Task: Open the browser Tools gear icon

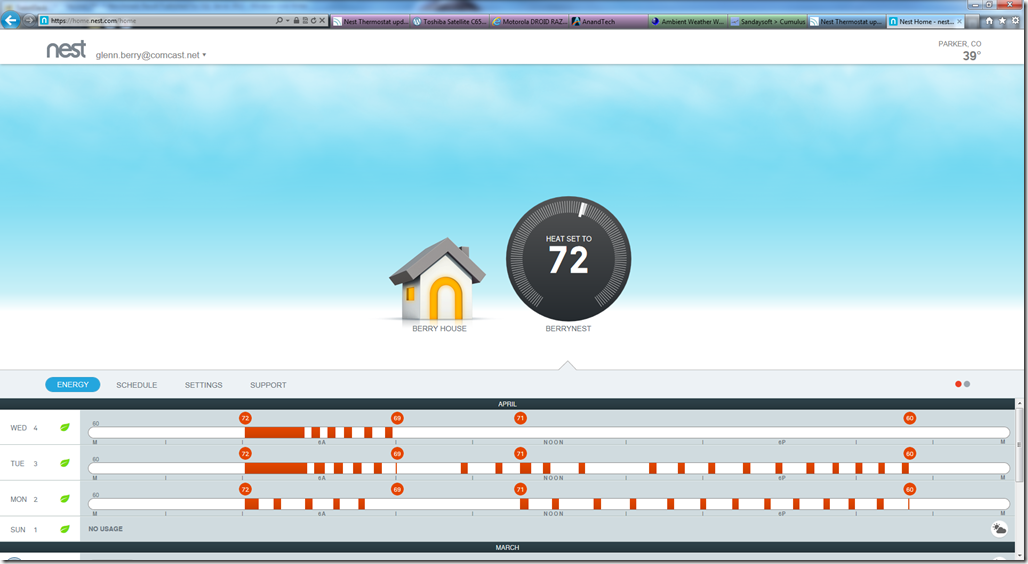Action: 1016,21
